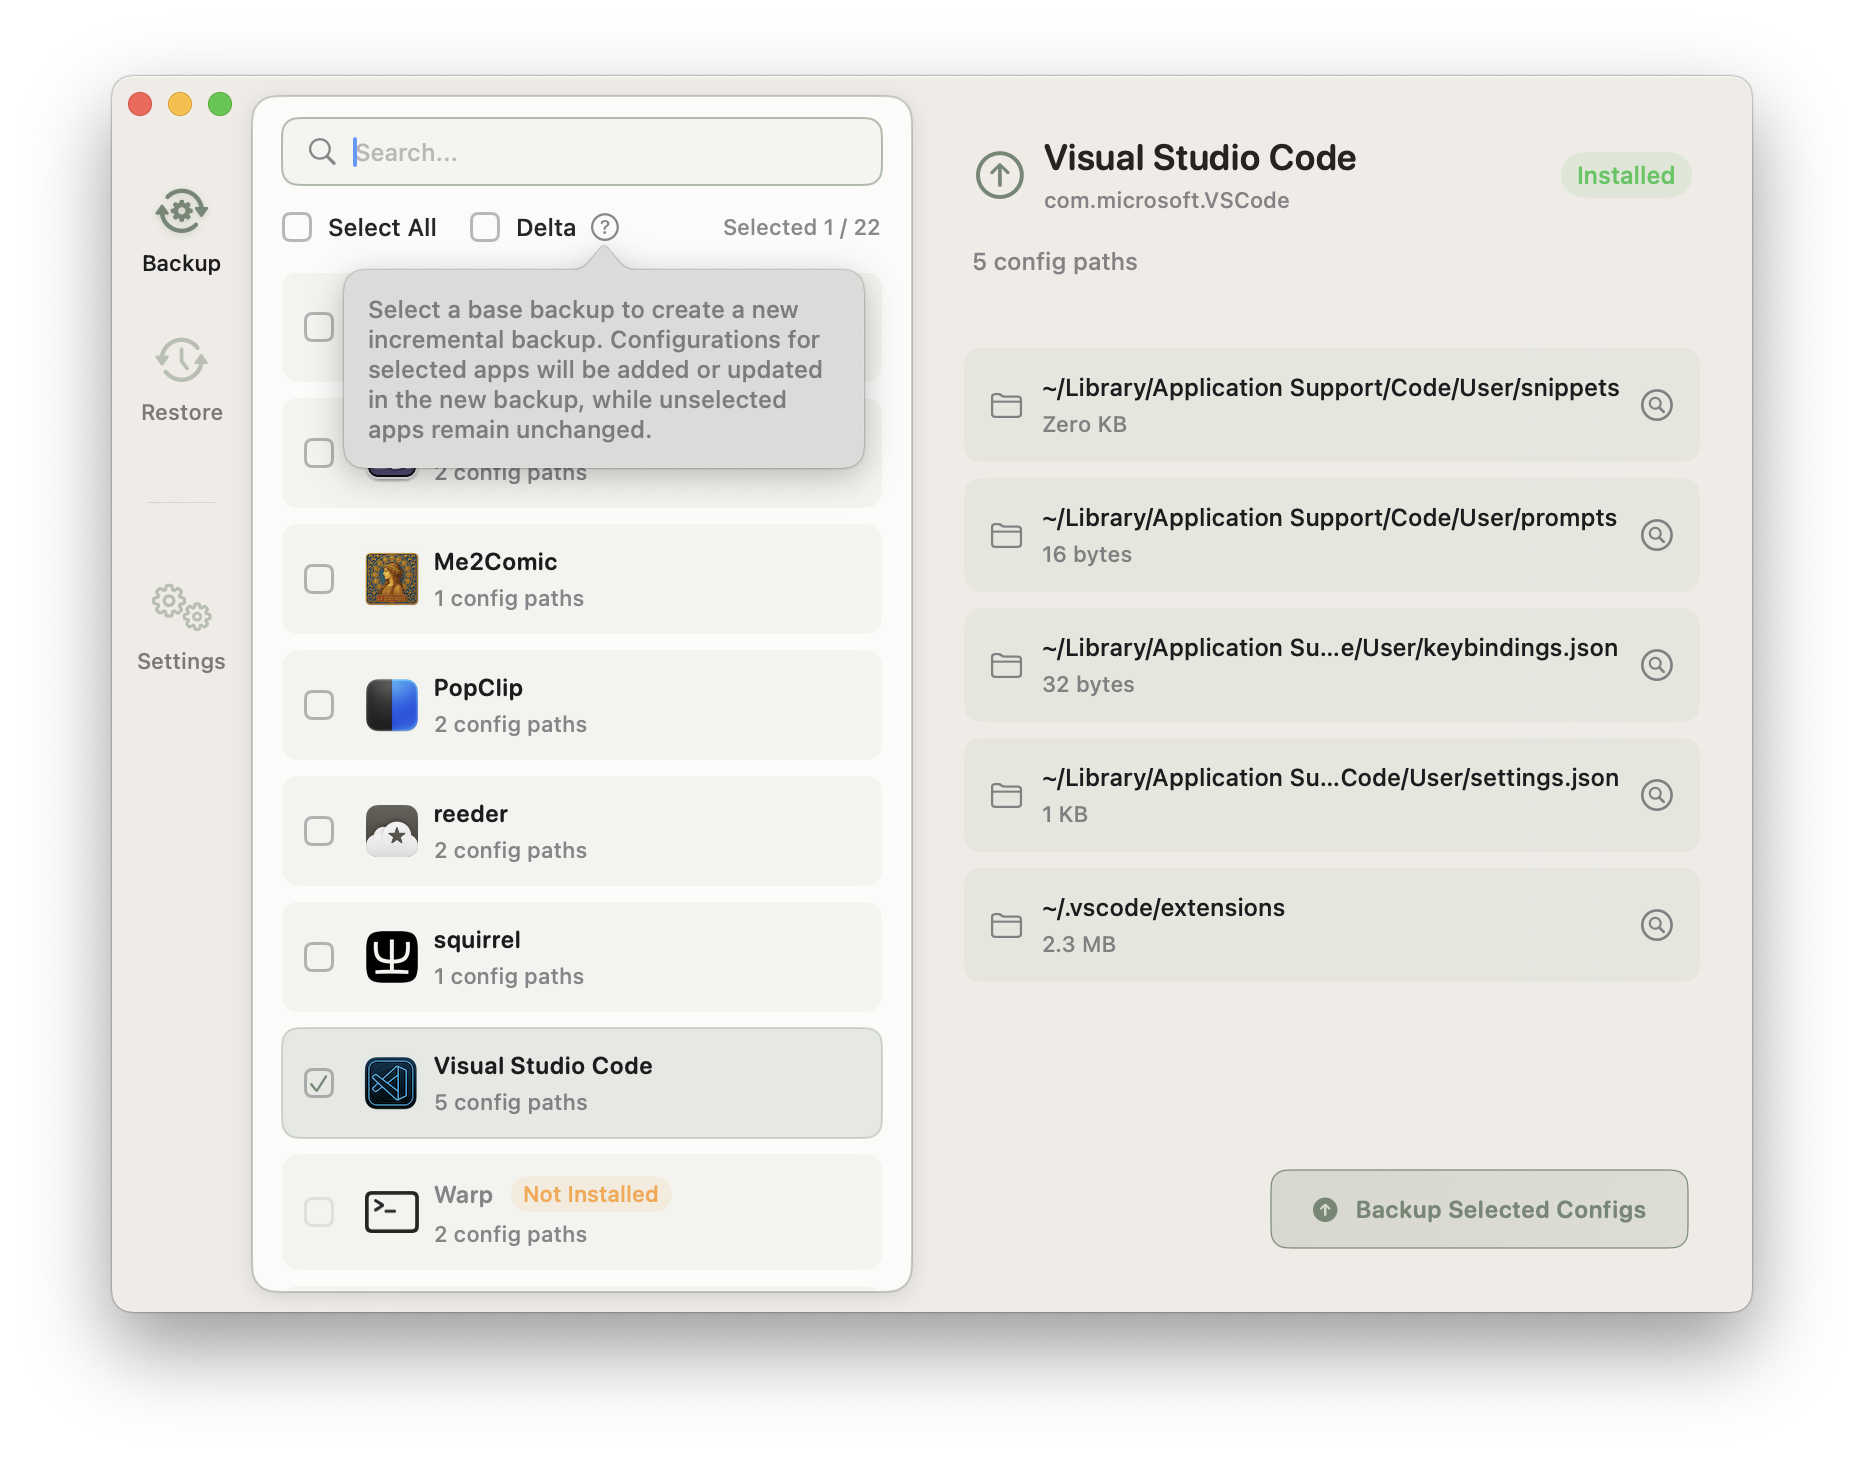Click the ~/.vscode/extensions path text

pos(1164,908)
